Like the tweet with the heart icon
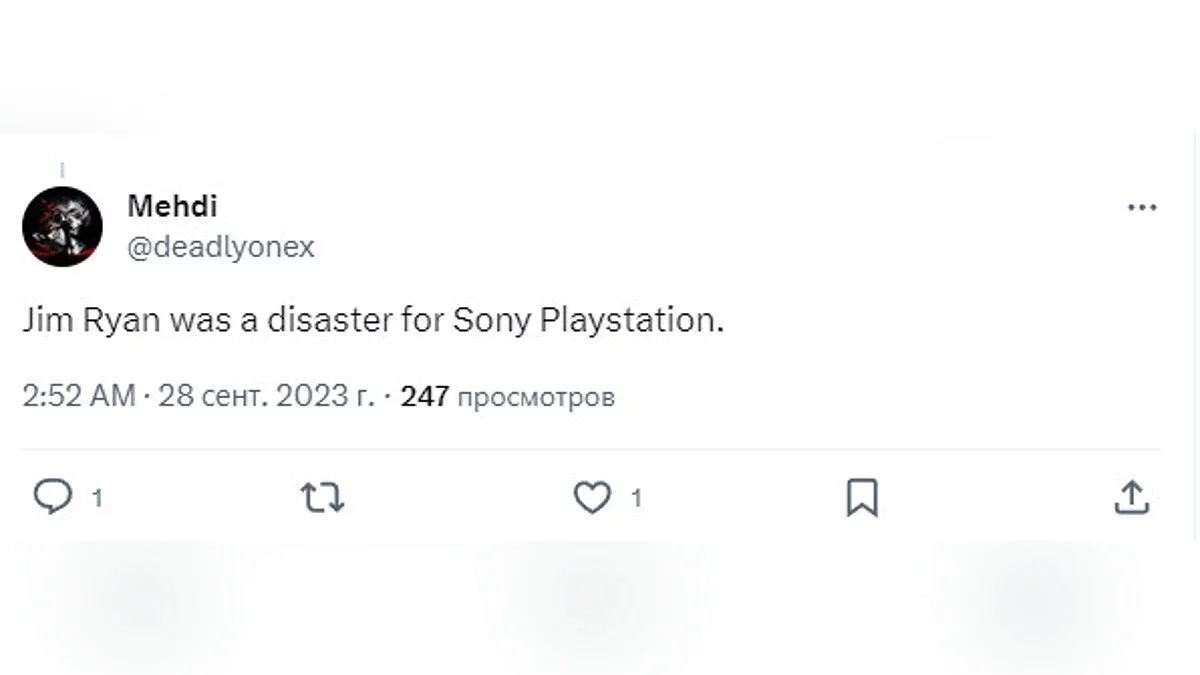 pos(591,497)
